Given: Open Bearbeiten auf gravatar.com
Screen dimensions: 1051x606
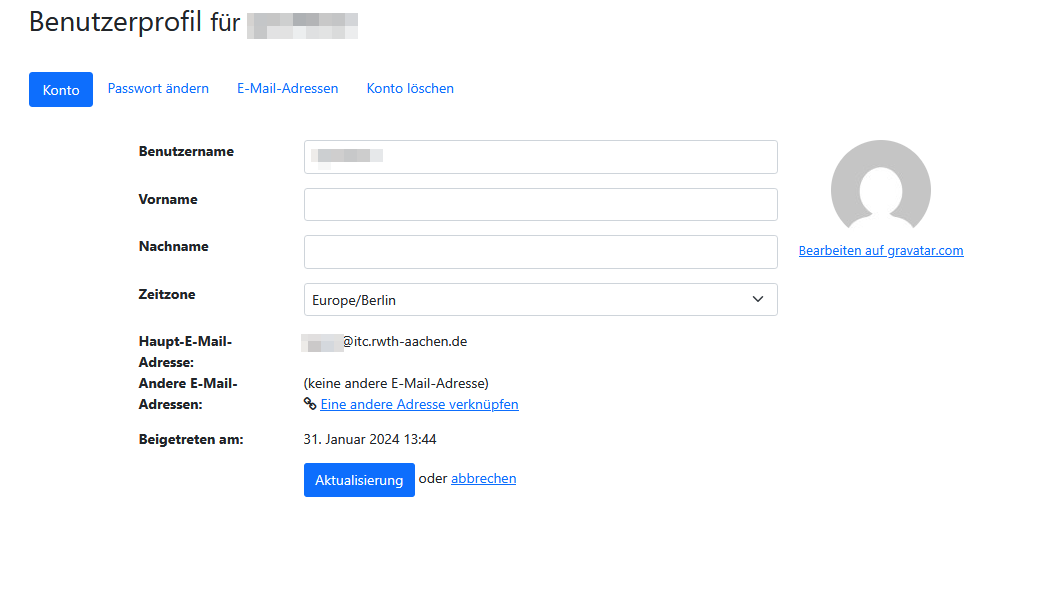Looking at the screenshot, I should coord(881,250).
